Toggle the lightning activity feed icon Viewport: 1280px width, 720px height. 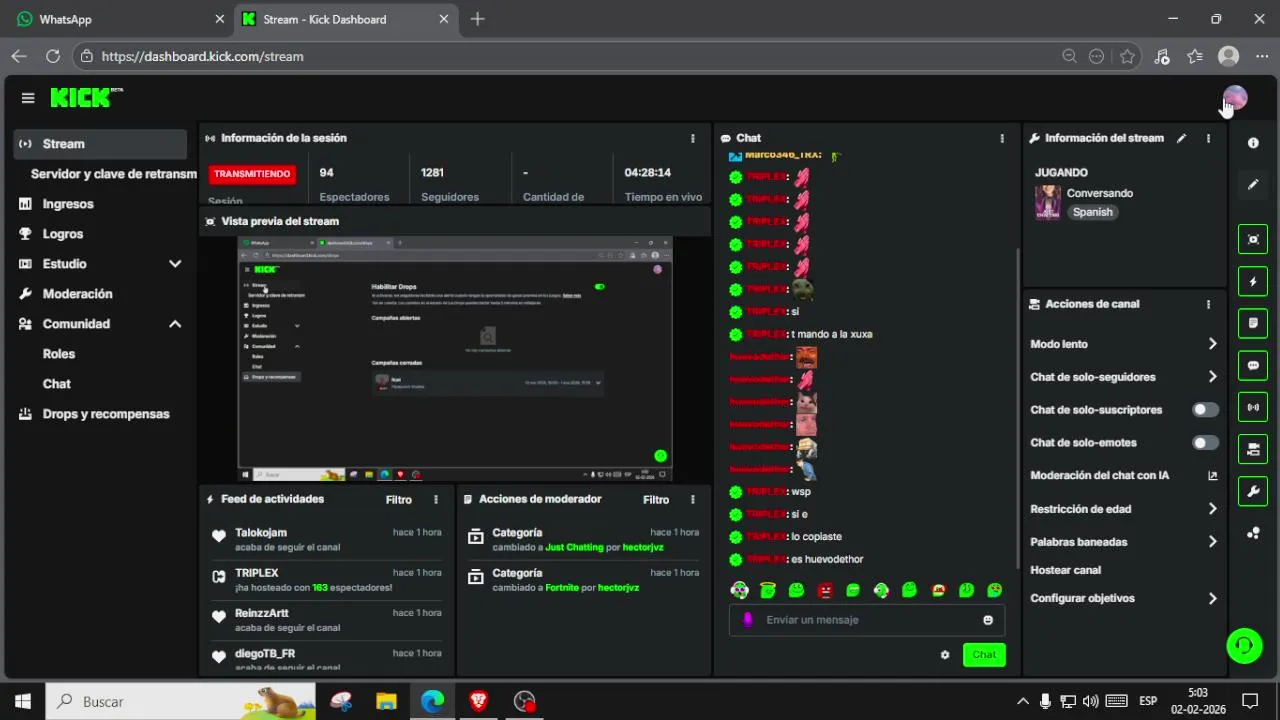coord(1253,282)
